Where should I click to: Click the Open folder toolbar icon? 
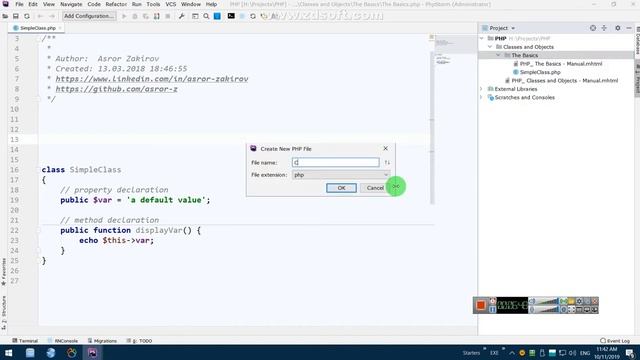5,16
